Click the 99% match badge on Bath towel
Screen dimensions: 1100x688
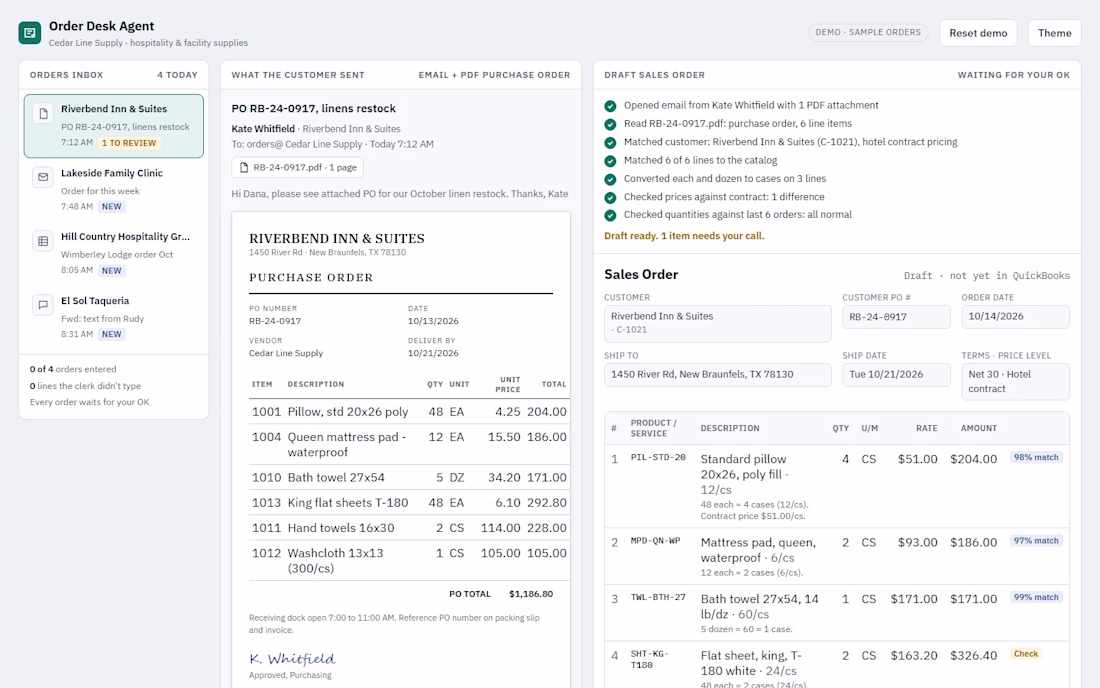(x=1036, y=598)
